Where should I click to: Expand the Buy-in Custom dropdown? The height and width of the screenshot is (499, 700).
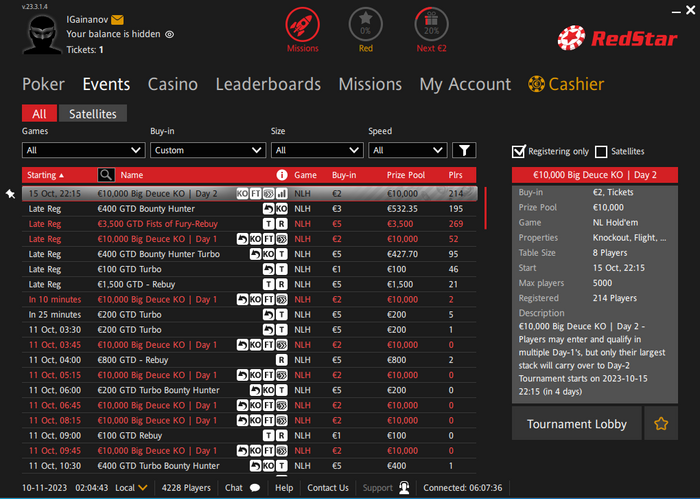(x=208, y=150)
